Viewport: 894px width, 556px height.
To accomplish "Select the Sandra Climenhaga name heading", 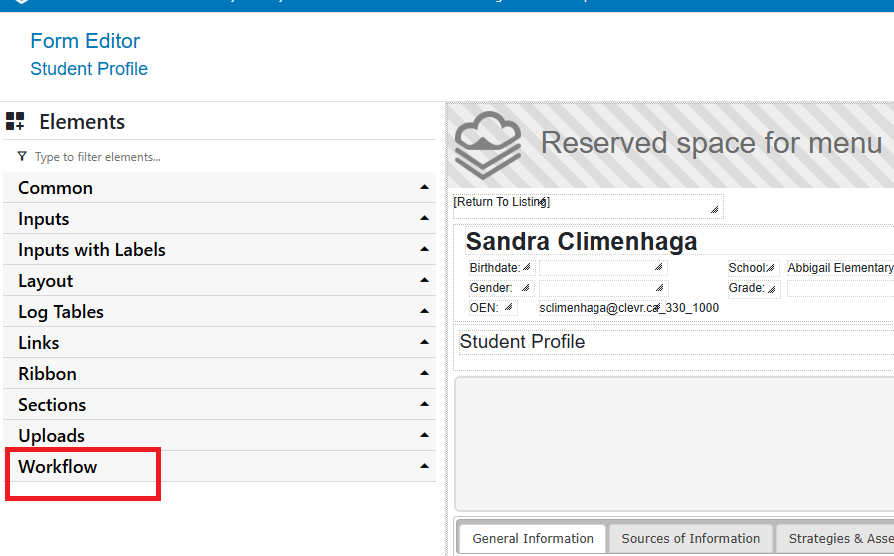I will click(x=581, y=241).
